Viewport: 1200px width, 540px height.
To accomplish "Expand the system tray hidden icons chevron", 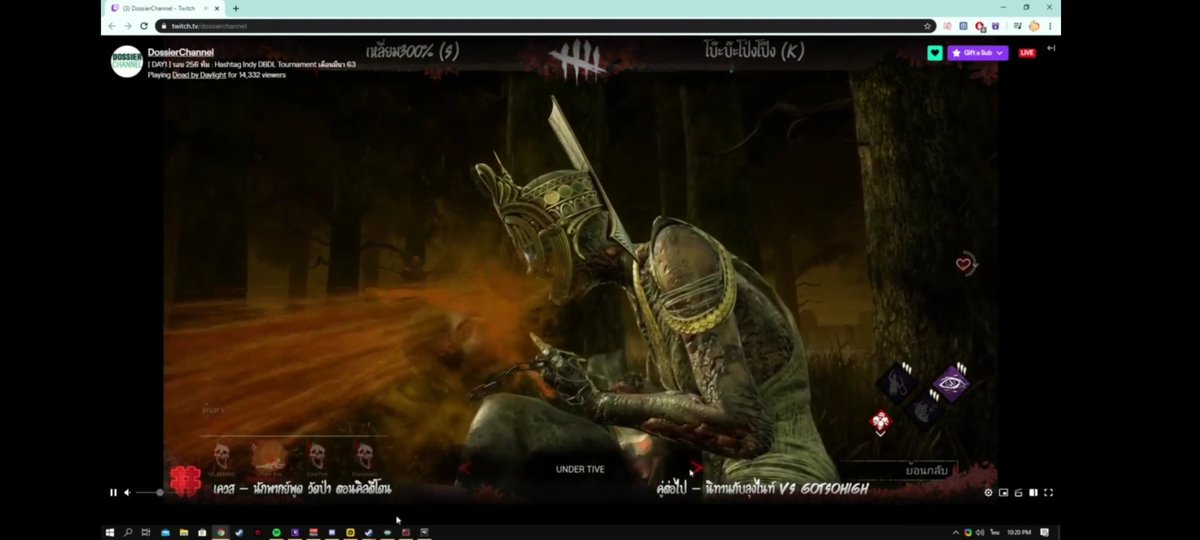I will tap(956, 532).
